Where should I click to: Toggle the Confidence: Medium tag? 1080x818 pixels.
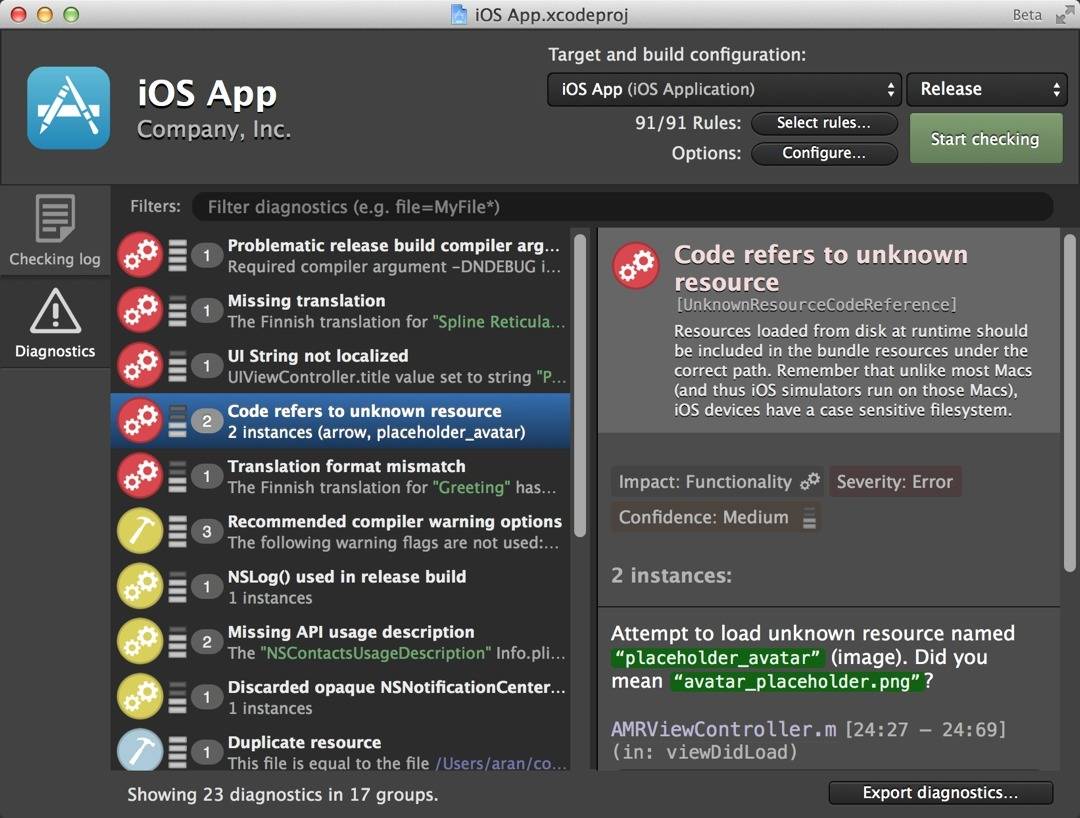pos(716,518)
